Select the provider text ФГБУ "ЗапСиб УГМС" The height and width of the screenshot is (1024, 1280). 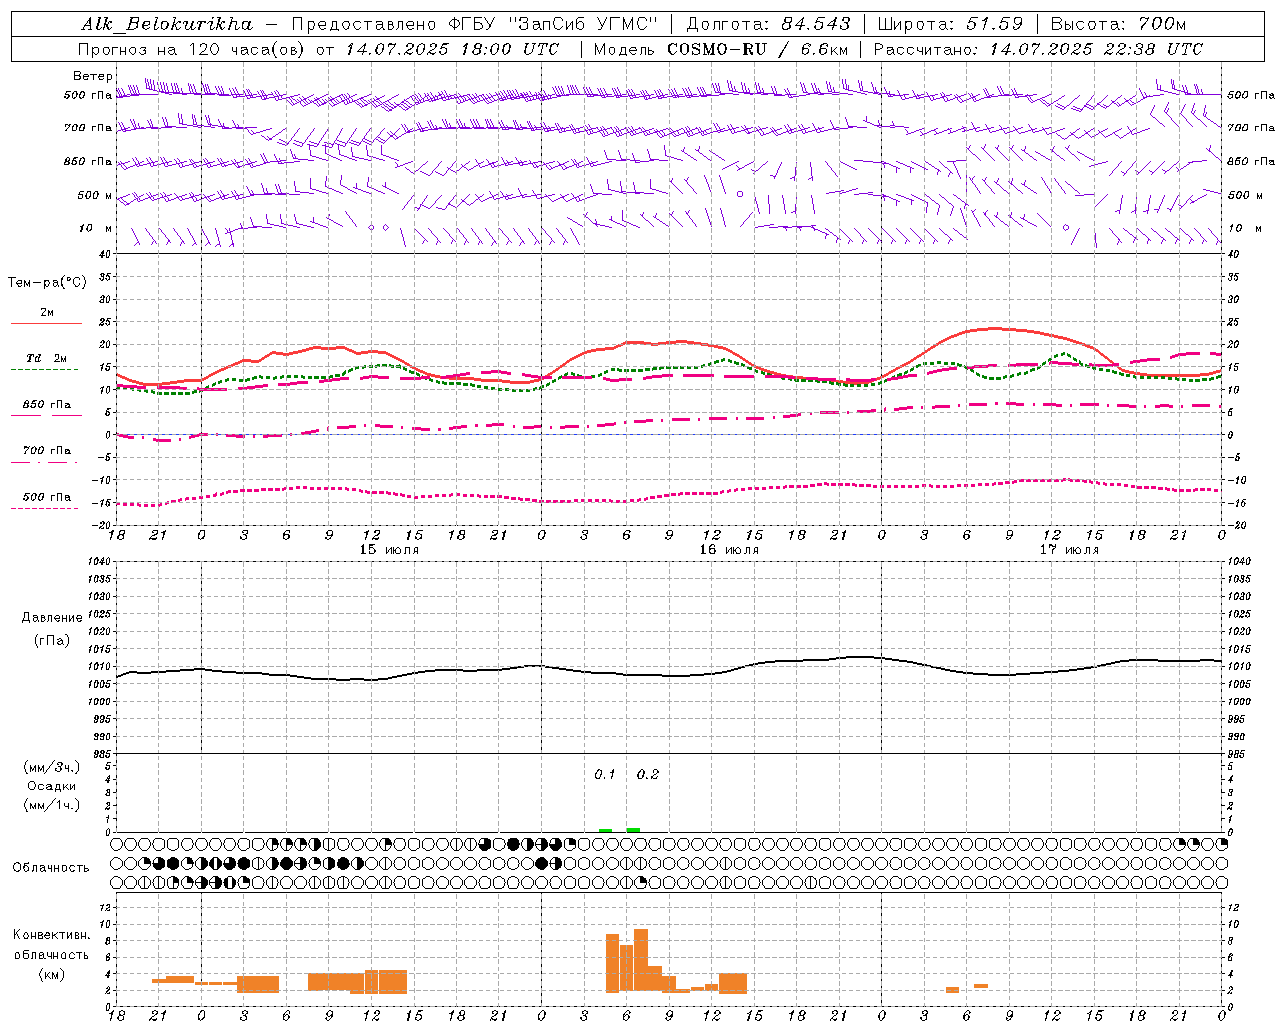(551, 24)
